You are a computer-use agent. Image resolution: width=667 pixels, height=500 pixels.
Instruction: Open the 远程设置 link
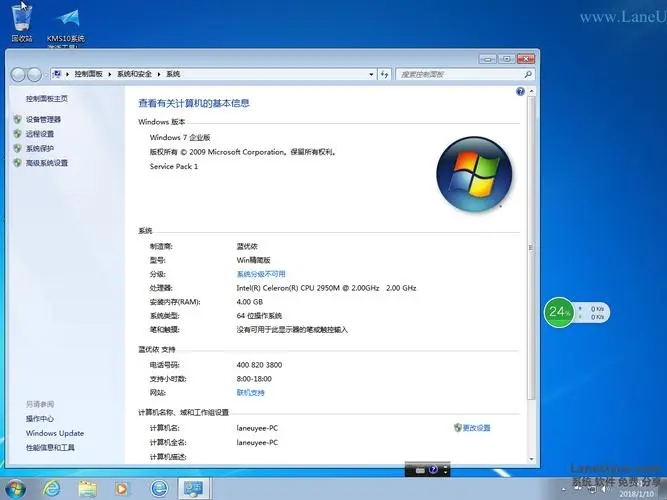coord(40,134)
